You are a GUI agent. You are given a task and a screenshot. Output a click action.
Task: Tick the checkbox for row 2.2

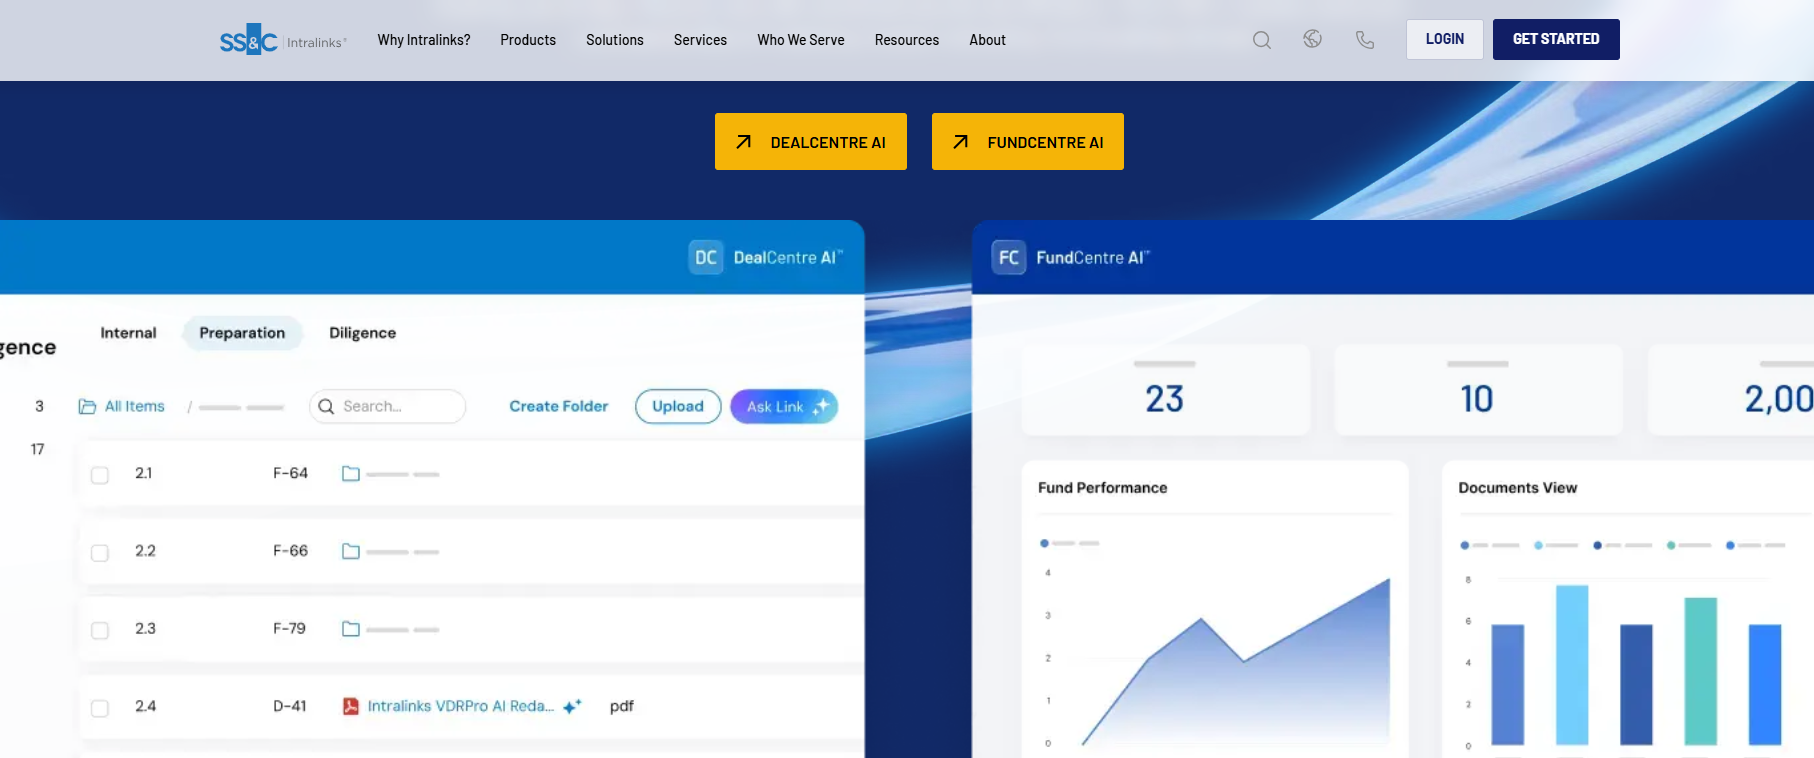pos(100,553)
